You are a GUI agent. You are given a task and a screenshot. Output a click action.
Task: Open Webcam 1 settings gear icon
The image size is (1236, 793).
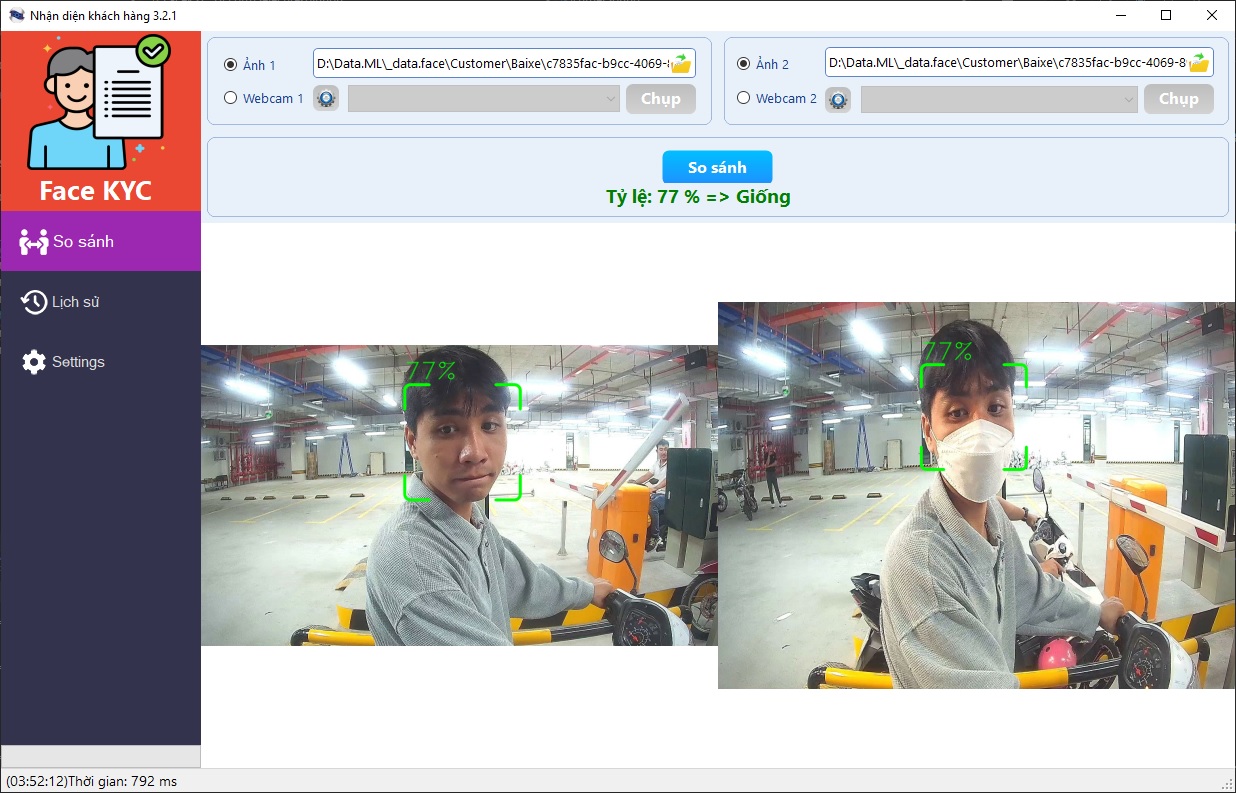pyautogui.click(x=326, y=99)
